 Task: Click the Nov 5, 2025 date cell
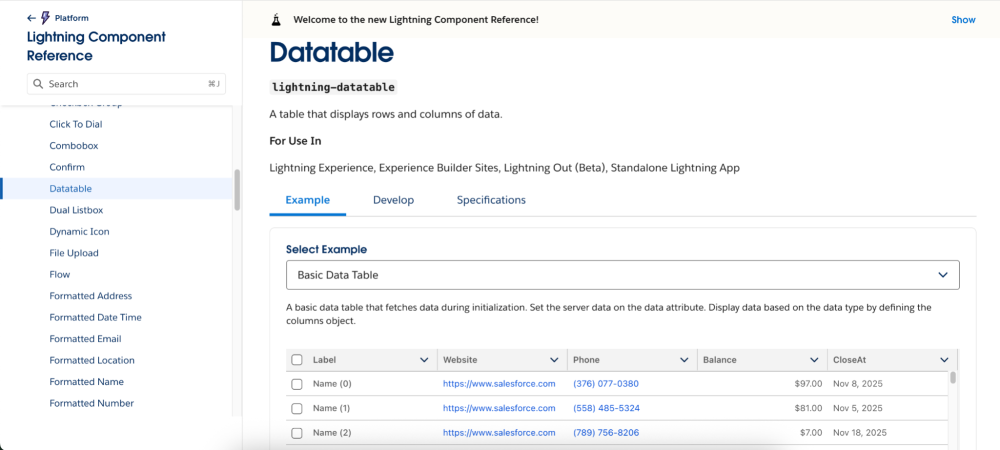pos(858,408)
